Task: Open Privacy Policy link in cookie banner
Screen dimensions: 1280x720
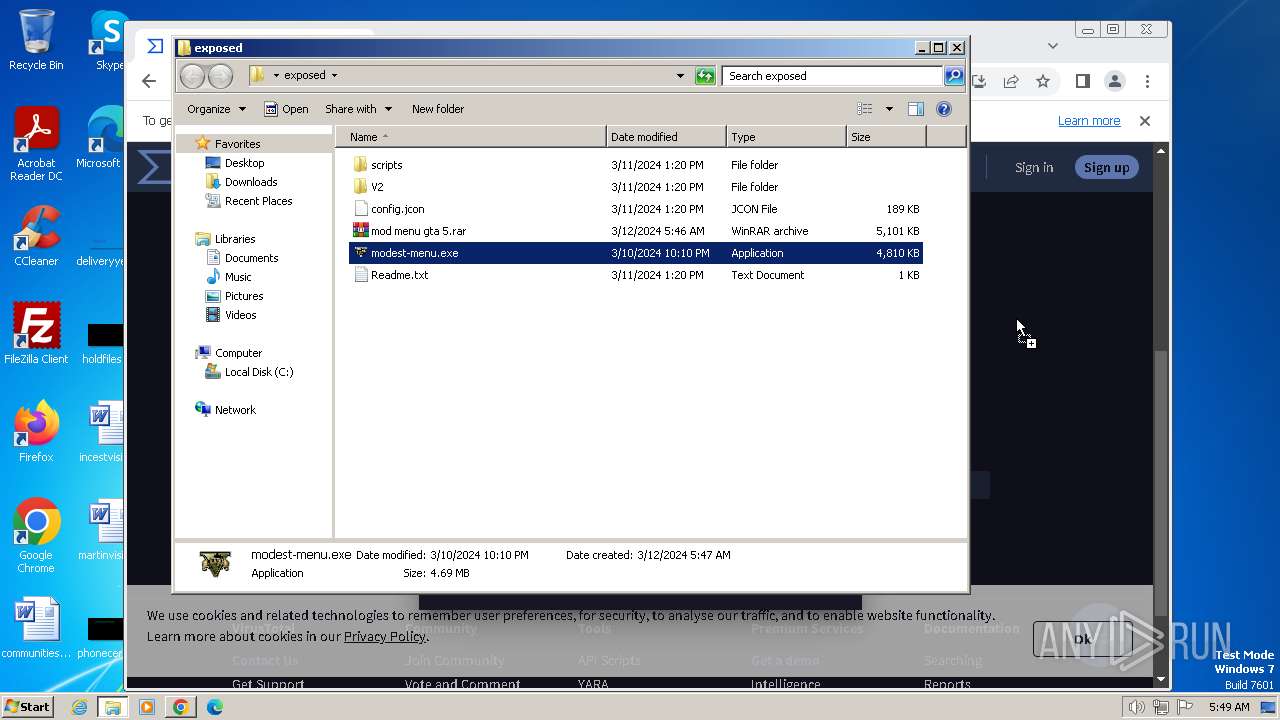Action: [x=384, y=637]
